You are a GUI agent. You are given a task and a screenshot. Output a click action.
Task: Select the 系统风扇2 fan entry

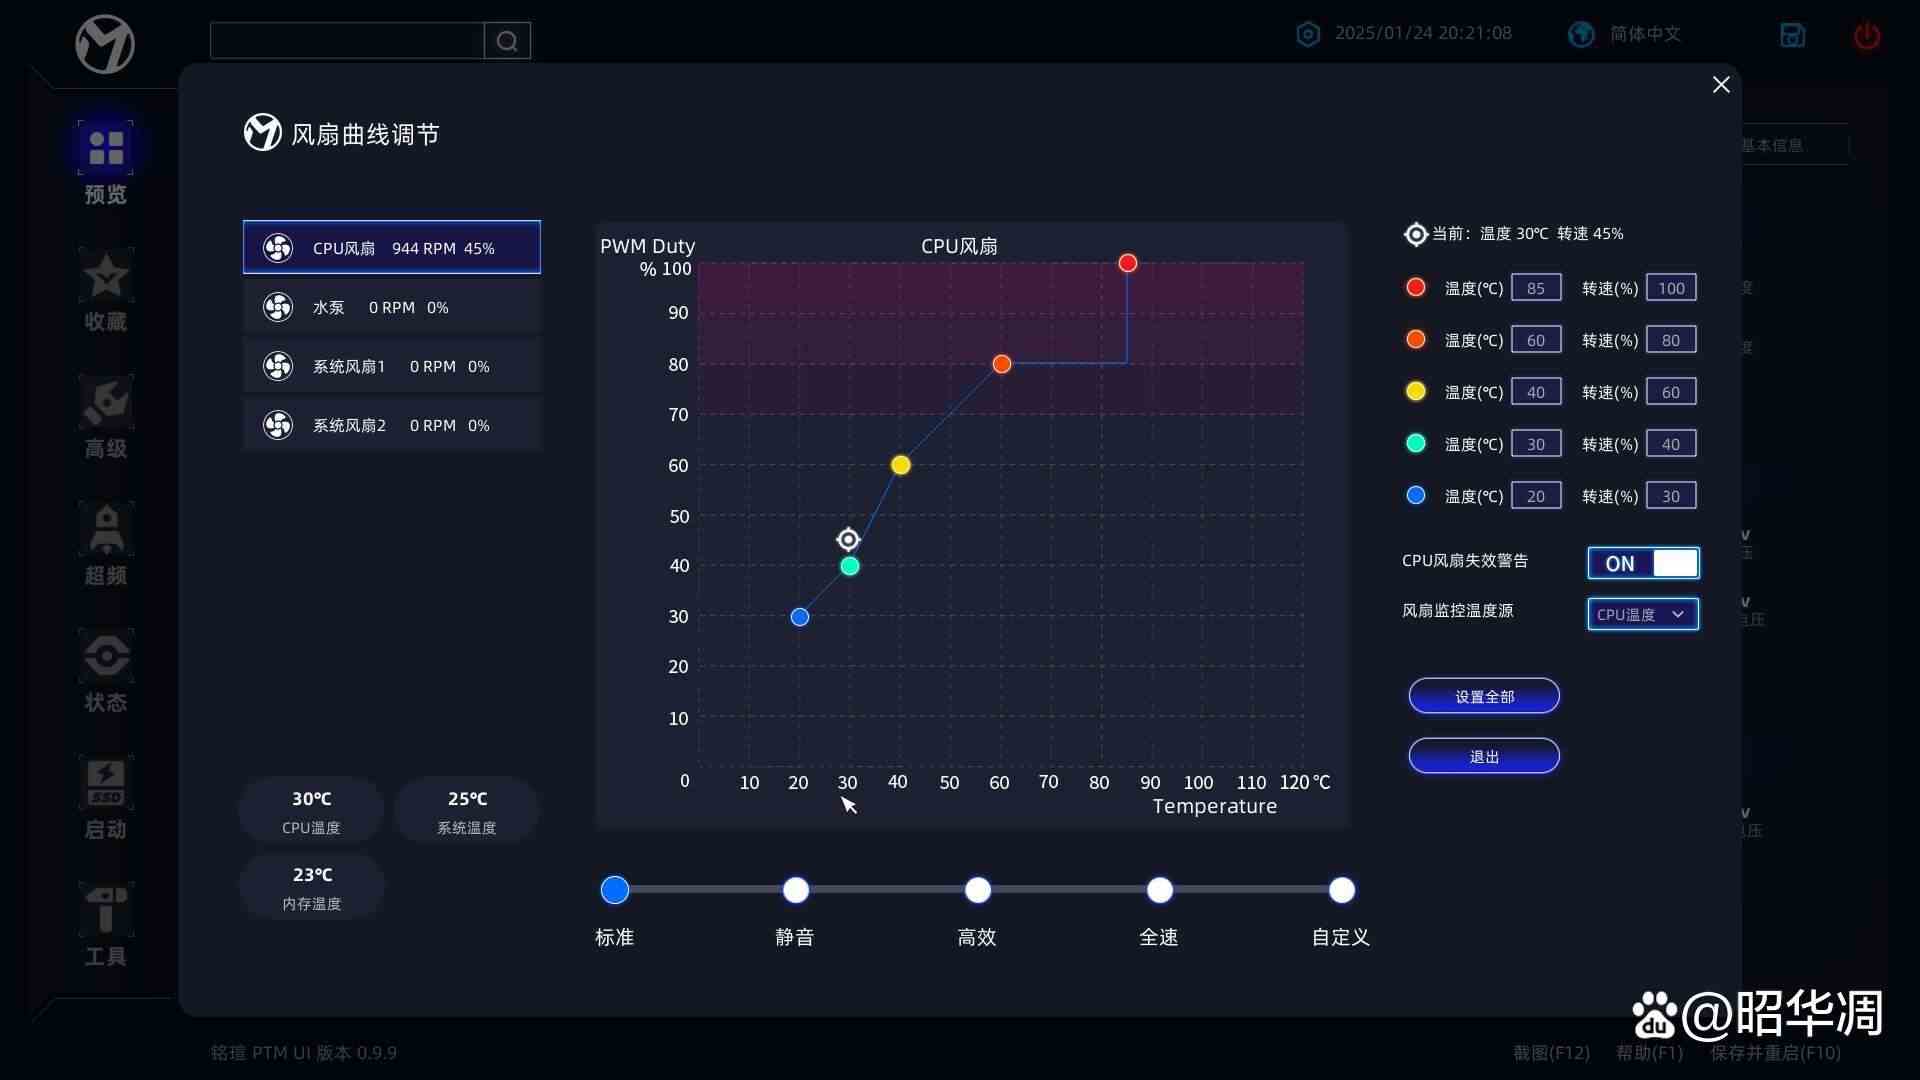tap(392, 425)
